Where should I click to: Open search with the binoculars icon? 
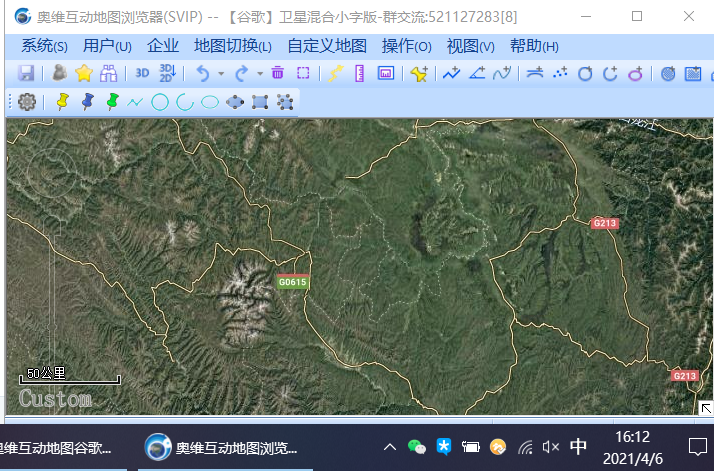108,73
